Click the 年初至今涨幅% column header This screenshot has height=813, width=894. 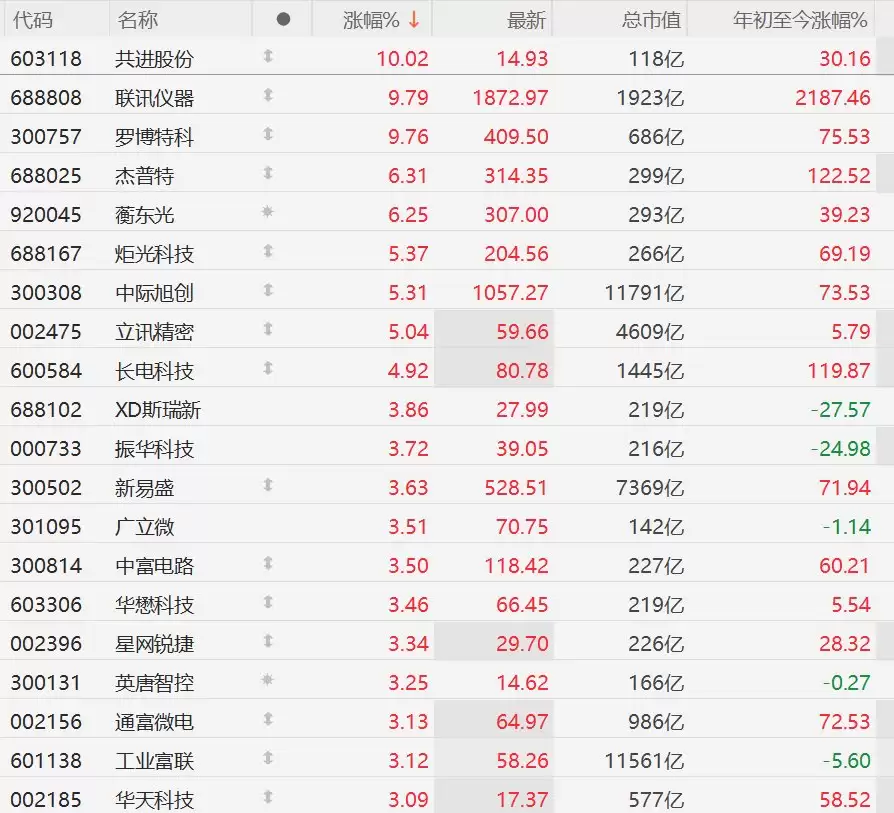(800, 20)
